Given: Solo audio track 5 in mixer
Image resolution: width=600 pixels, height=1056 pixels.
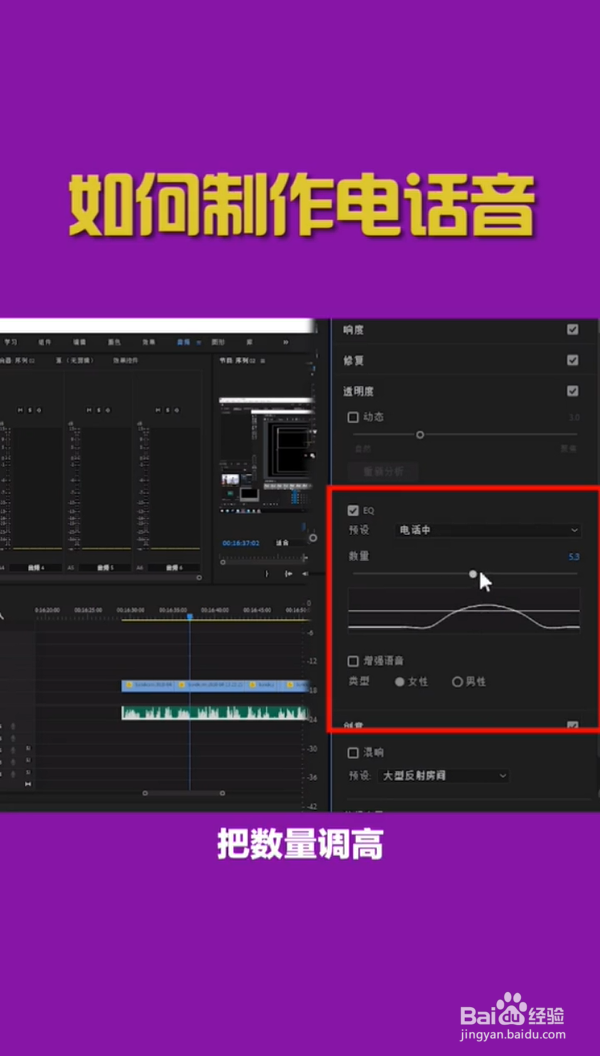Looking at the screenshot, I should pyautogui.click(x=98, y=410).
